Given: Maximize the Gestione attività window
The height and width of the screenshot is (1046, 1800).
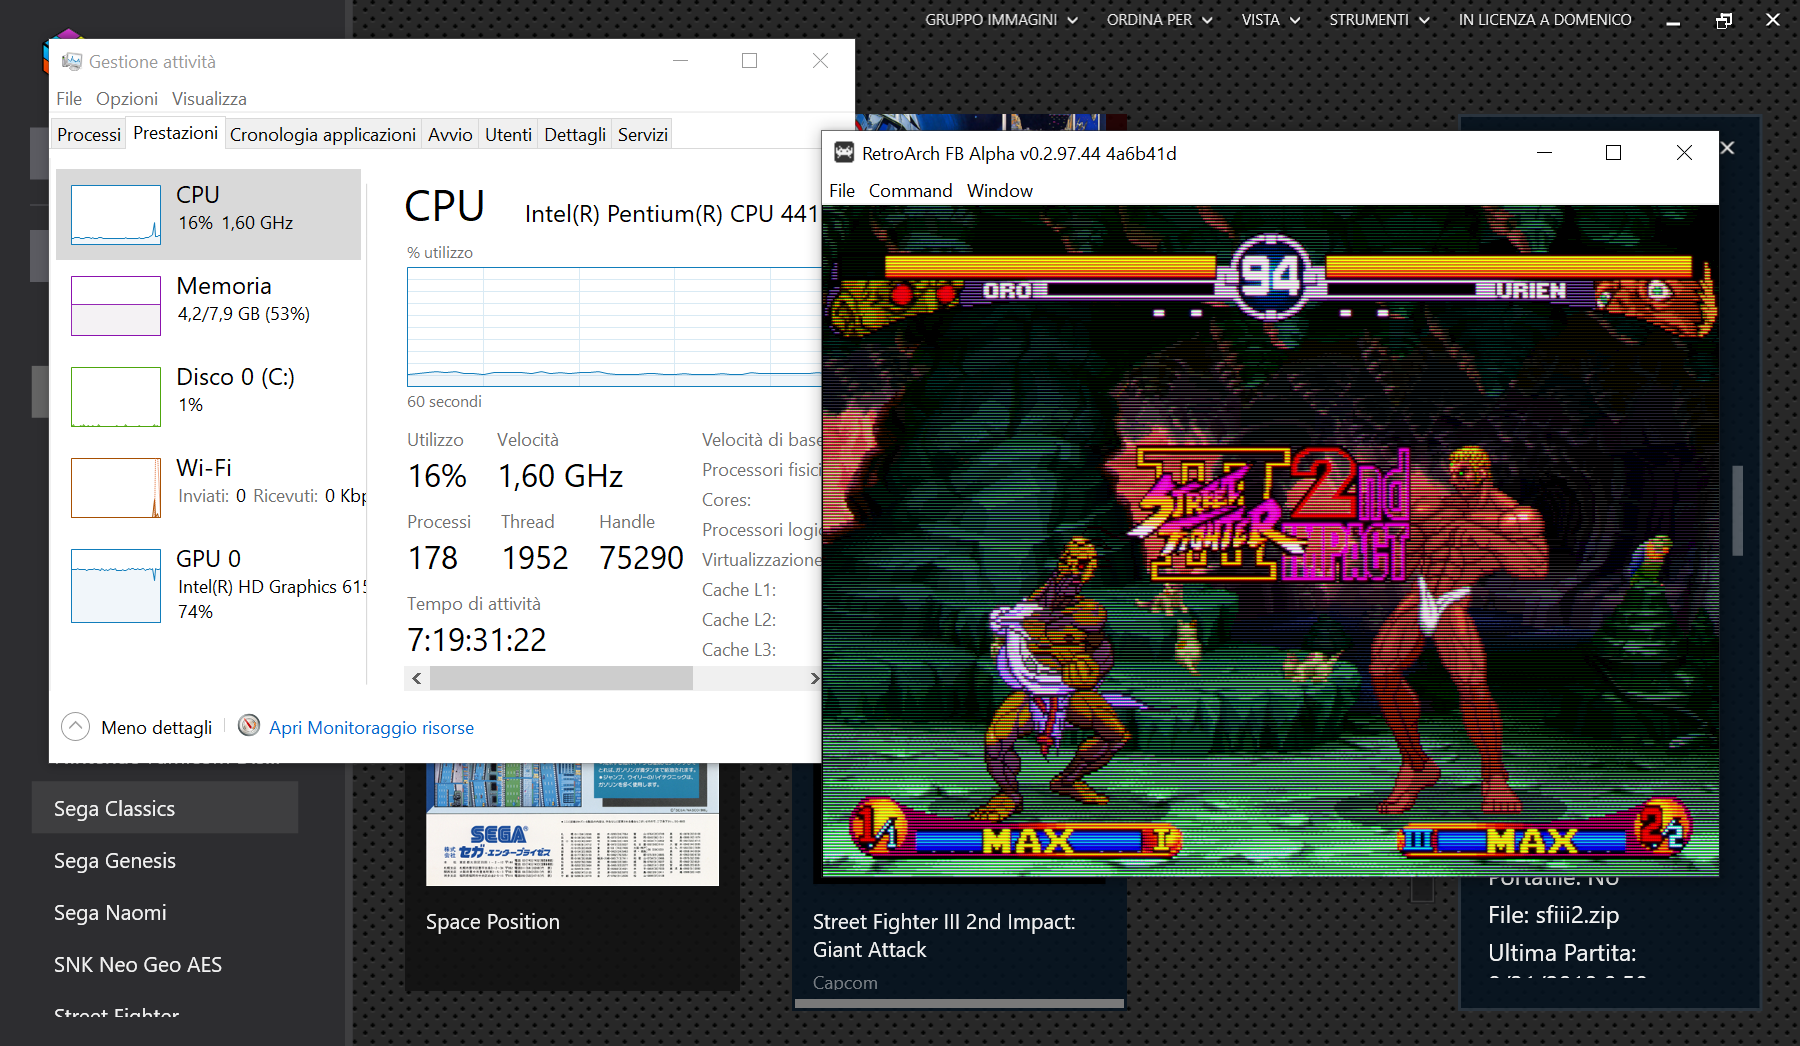Looking at the screenshot, I should [x=749, y=61].
